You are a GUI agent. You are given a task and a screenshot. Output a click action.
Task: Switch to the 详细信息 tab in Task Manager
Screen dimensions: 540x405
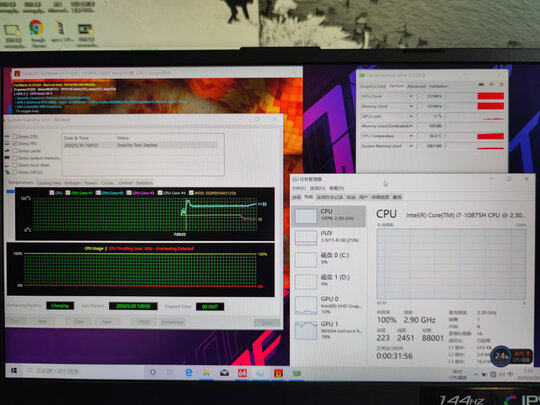point(380,197)
